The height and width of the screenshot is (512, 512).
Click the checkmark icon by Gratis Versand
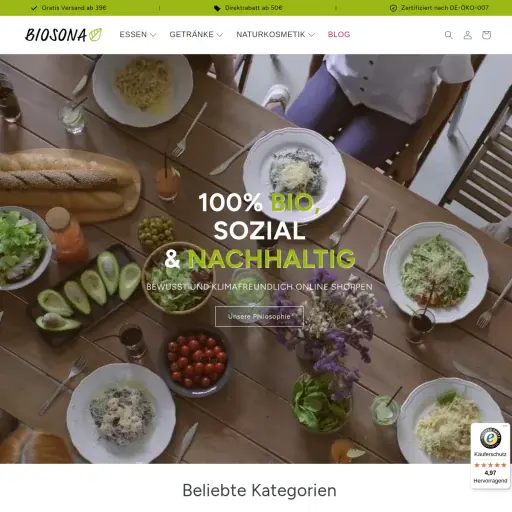coord(34,8)
